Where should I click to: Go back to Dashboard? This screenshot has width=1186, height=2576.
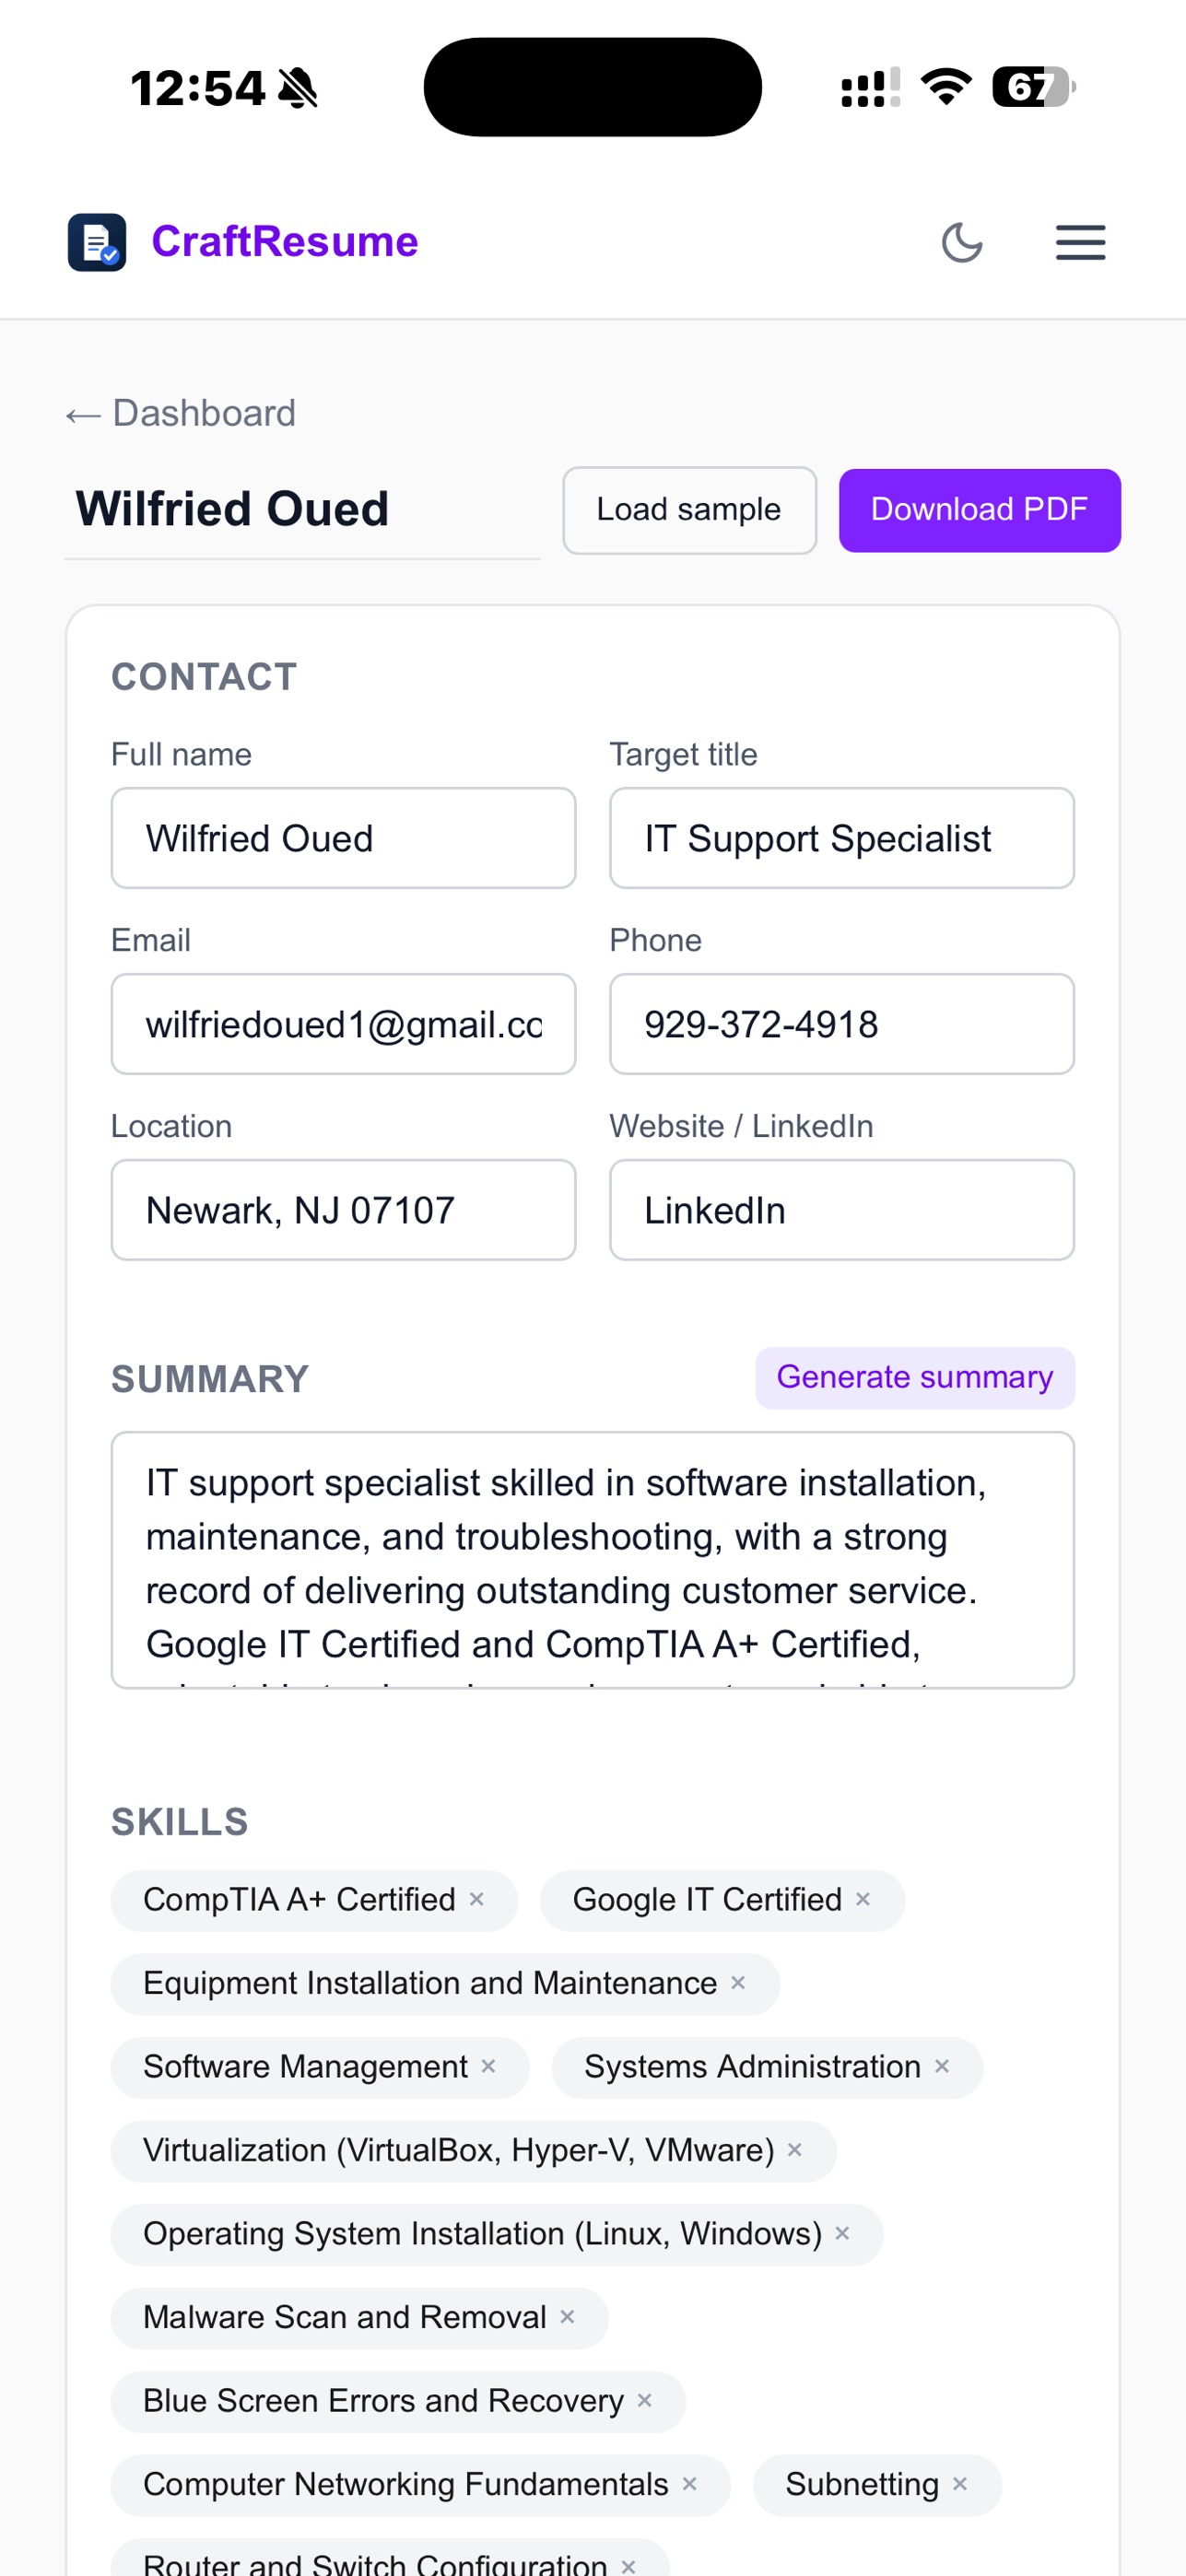(x=181, y=413)
